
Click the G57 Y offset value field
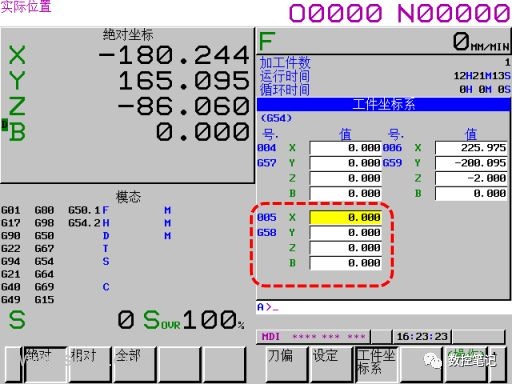click(x=345, y=163)
